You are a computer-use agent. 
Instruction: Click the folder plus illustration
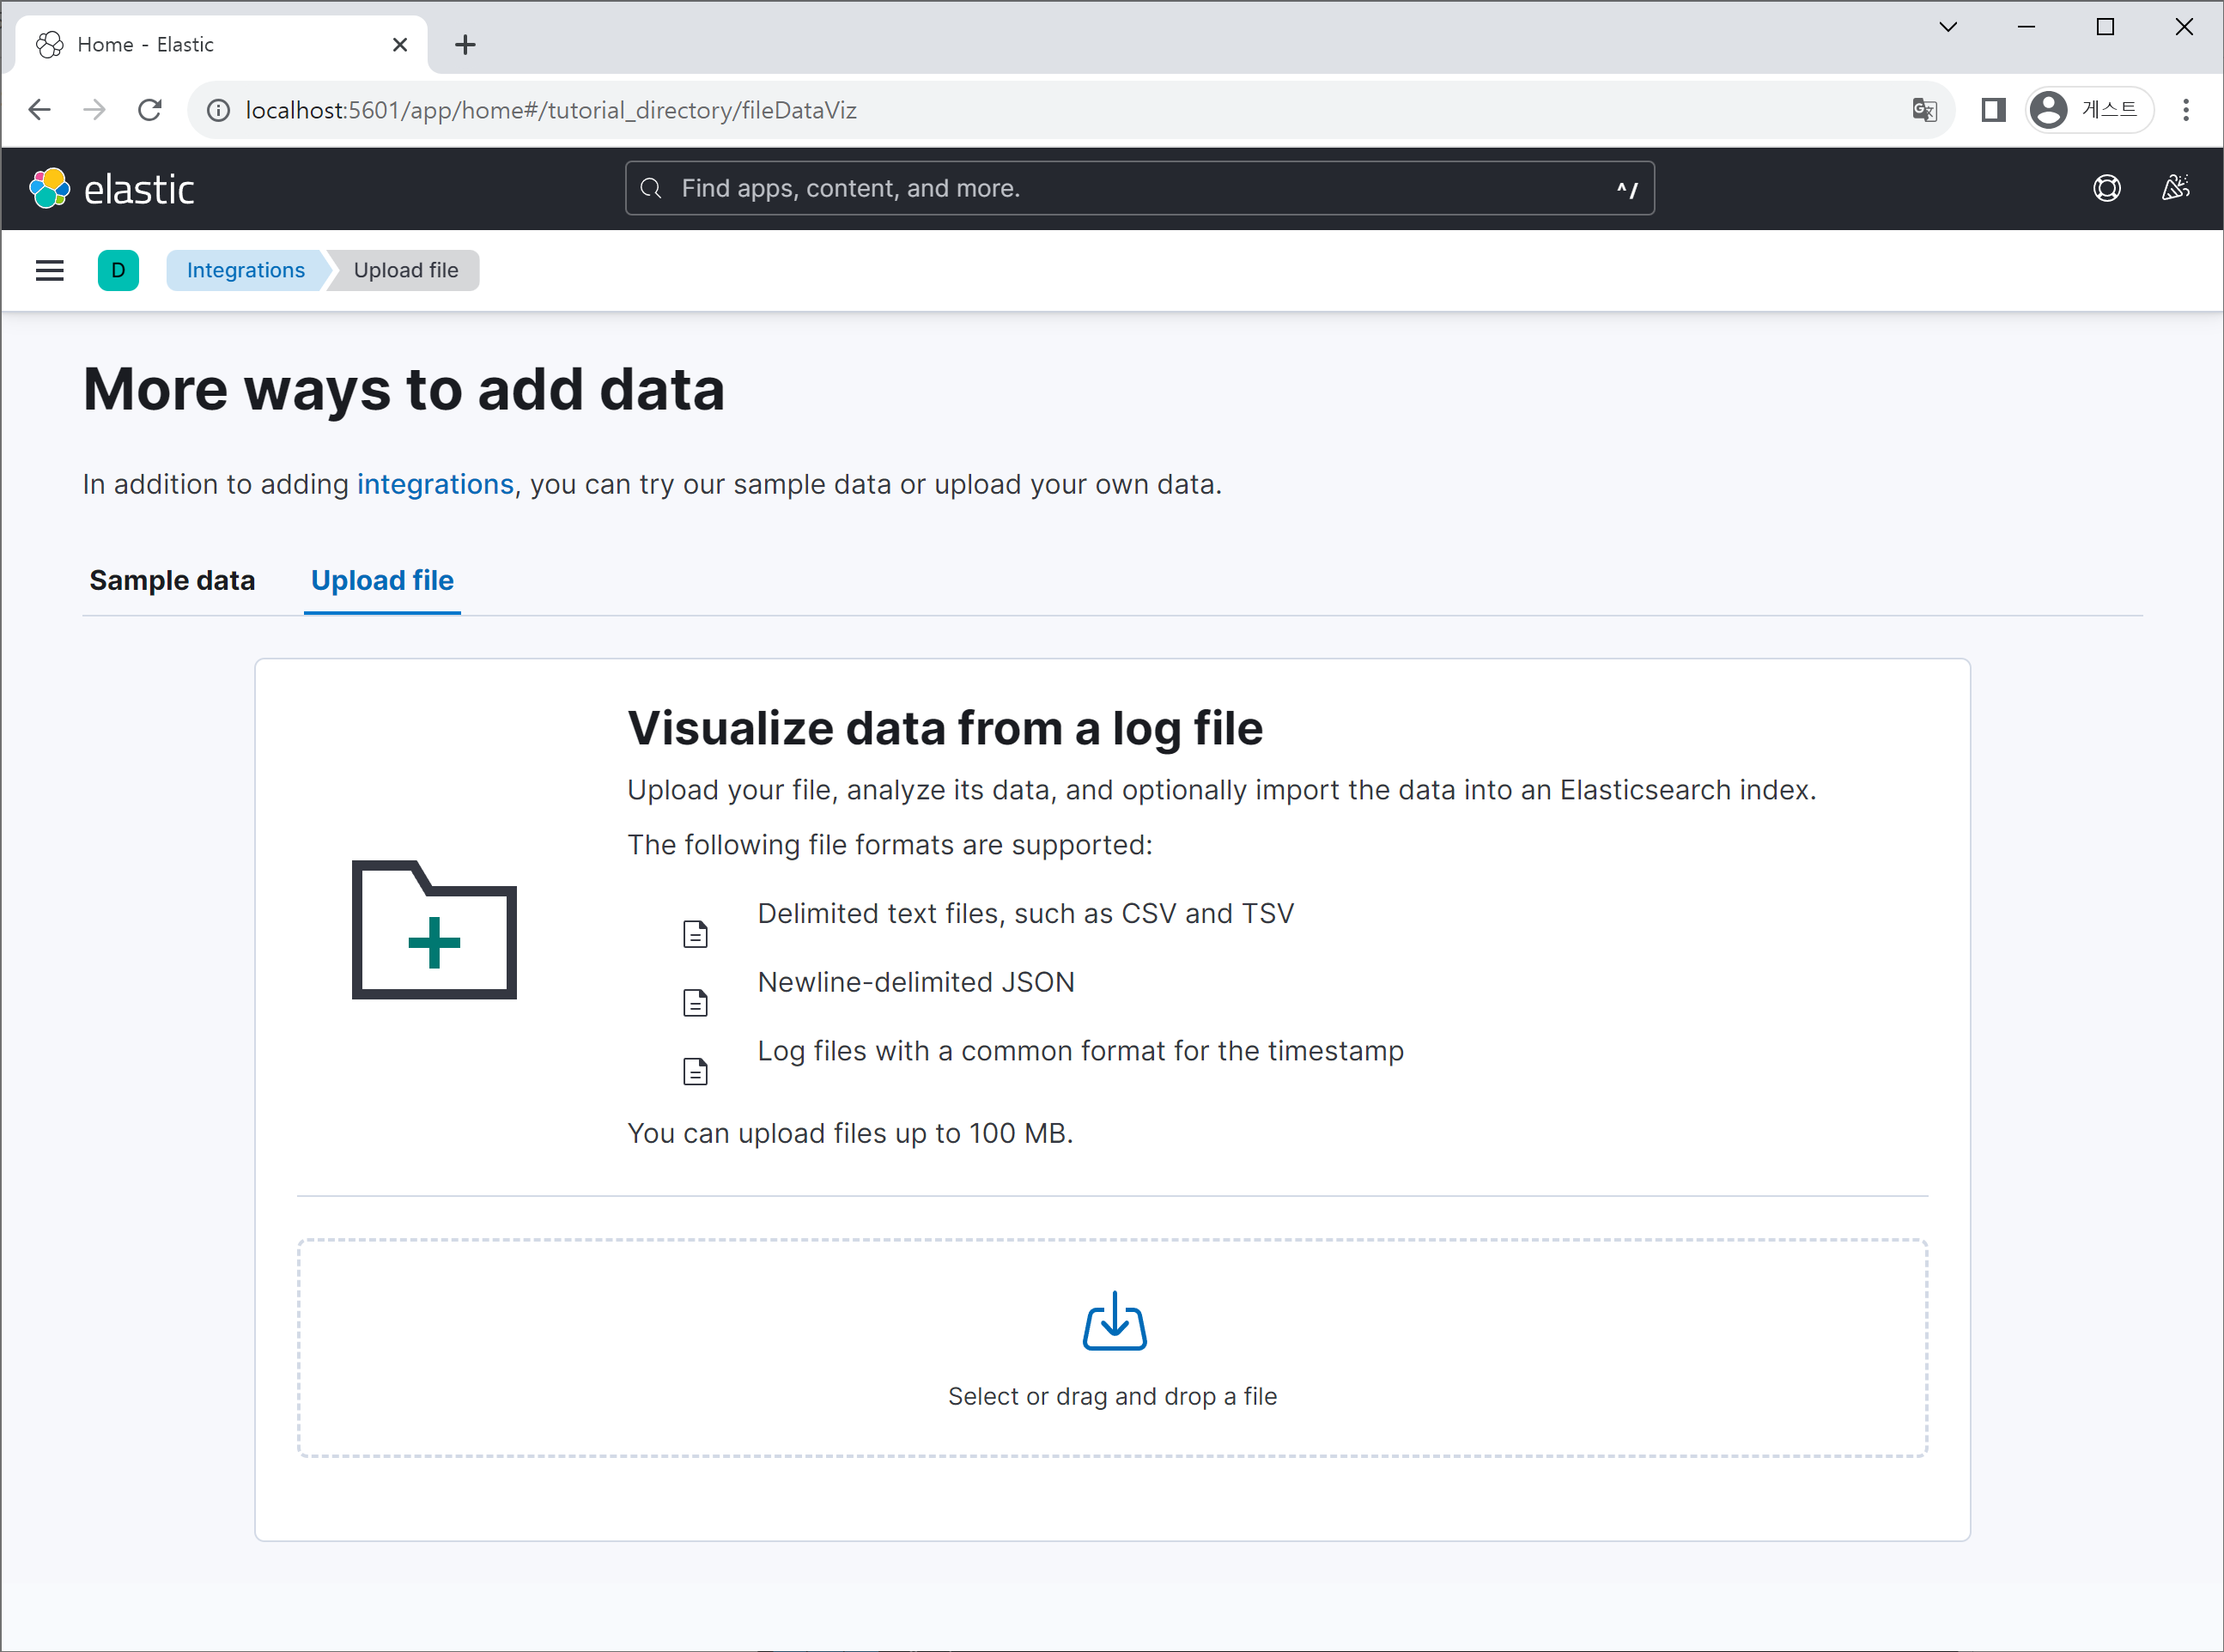(x=434, y=929)
